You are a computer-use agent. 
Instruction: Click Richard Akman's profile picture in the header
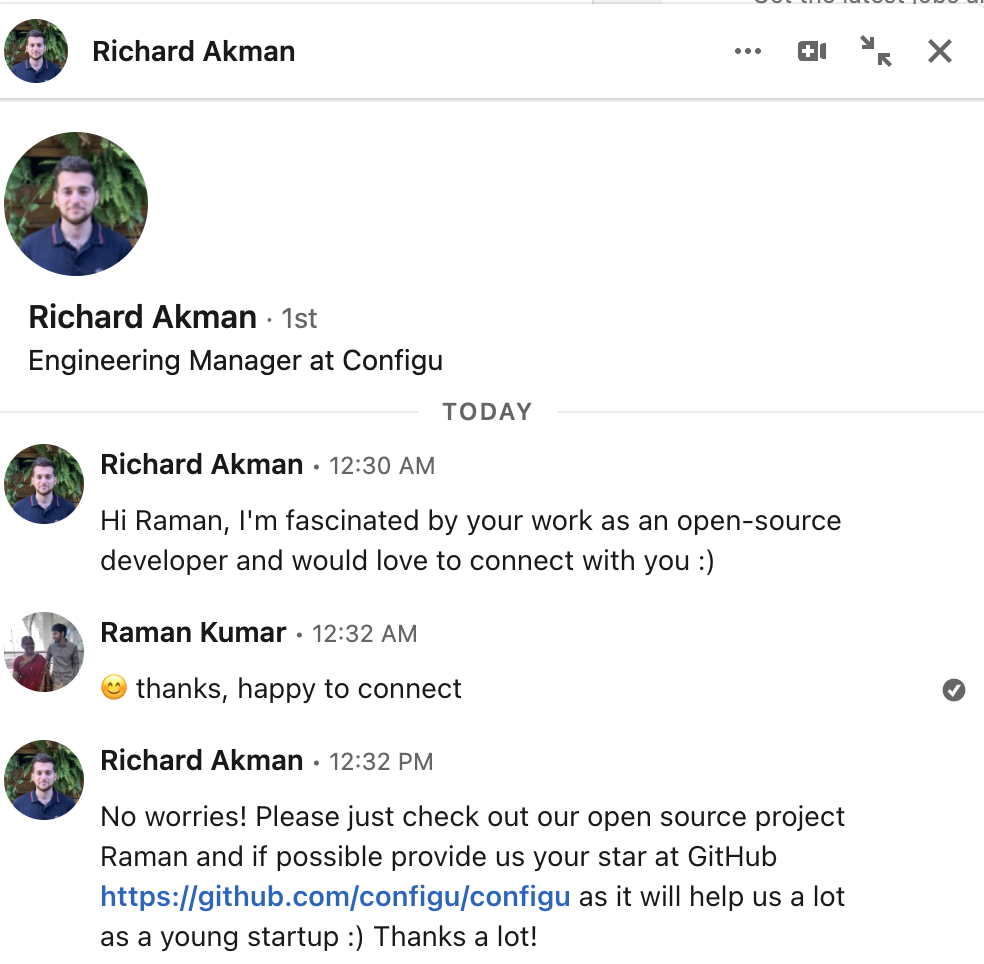pos(35,50)
